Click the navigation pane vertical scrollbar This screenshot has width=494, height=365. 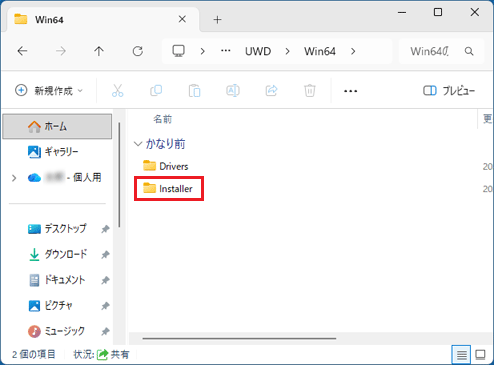click(119, 175)
